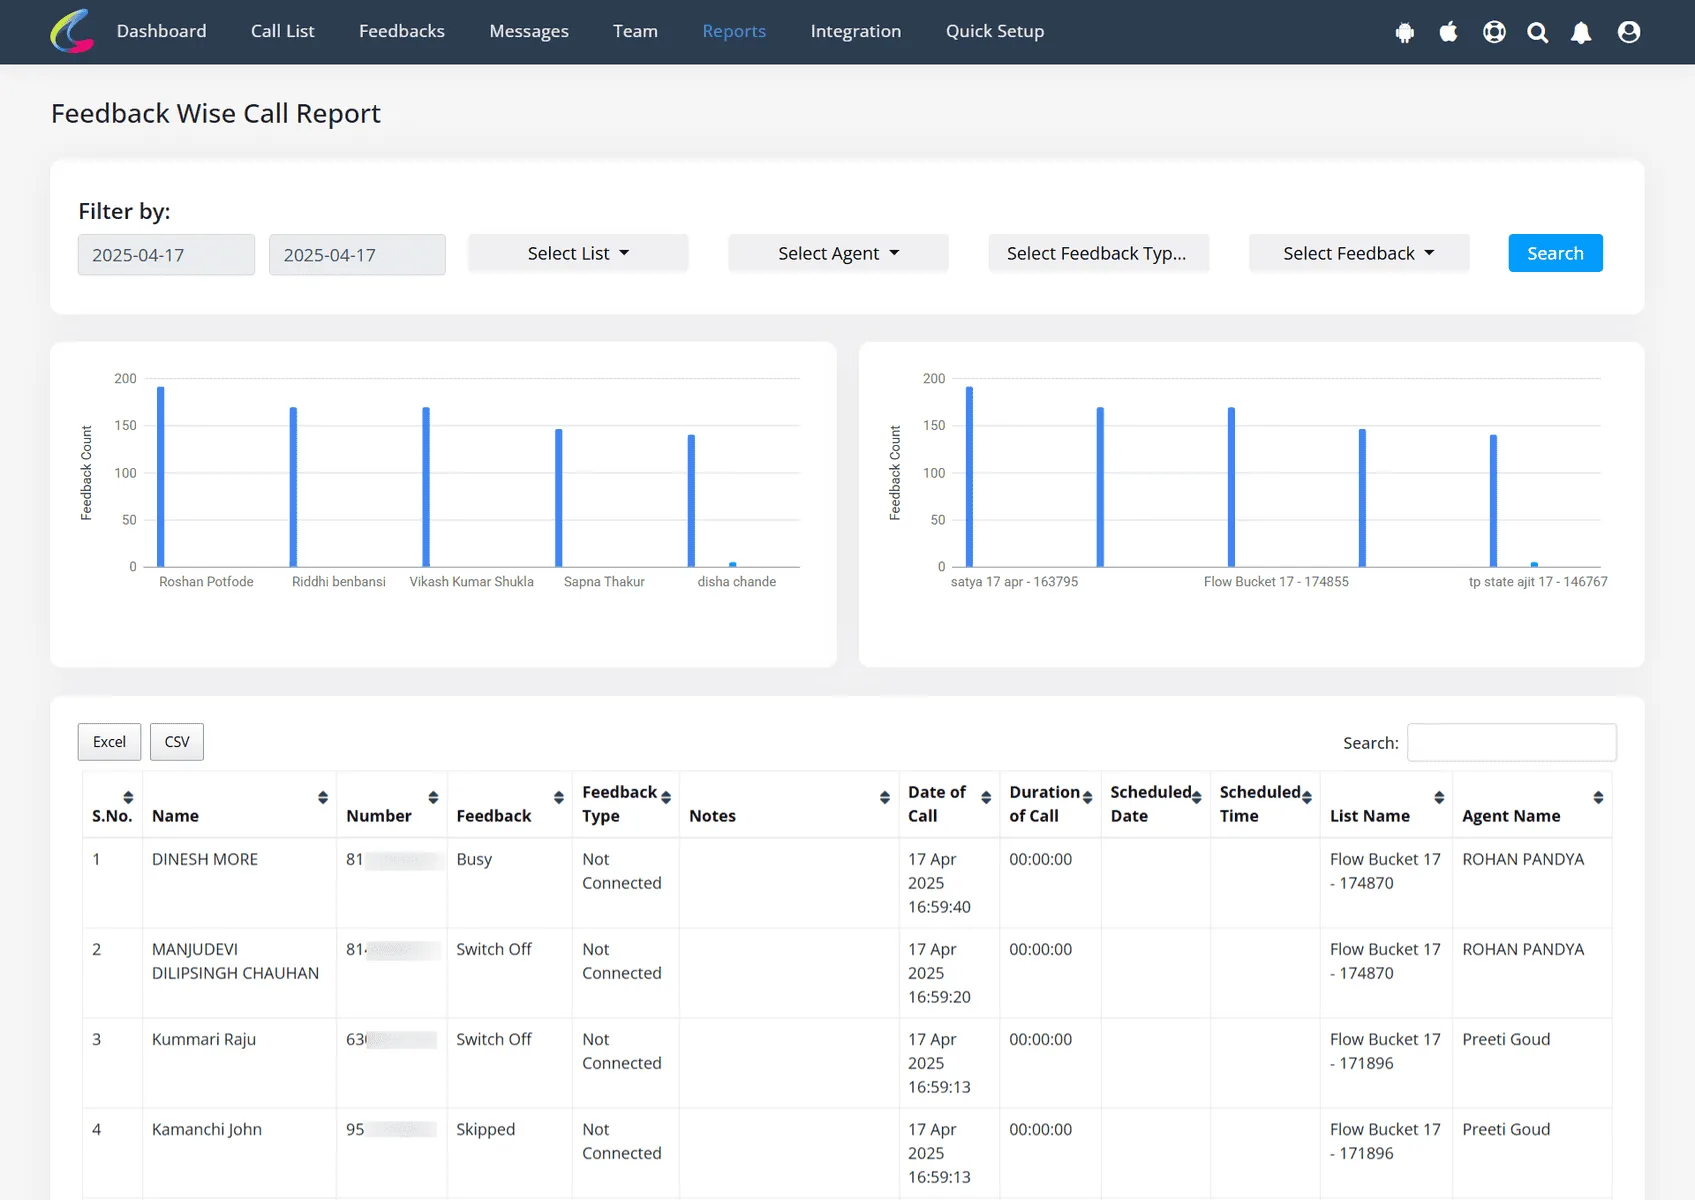Click the Apple app icon
Screen dimensions: 1695x1200
(1448, 32)
